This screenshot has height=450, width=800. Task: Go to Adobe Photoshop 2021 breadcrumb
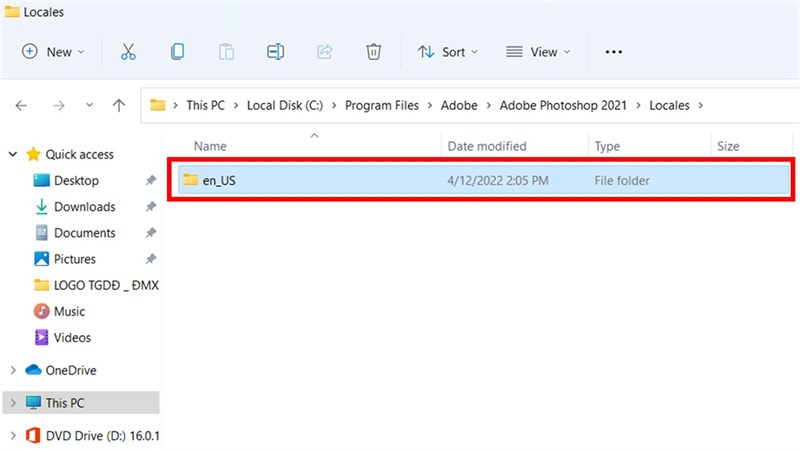(x=563, y=106)
